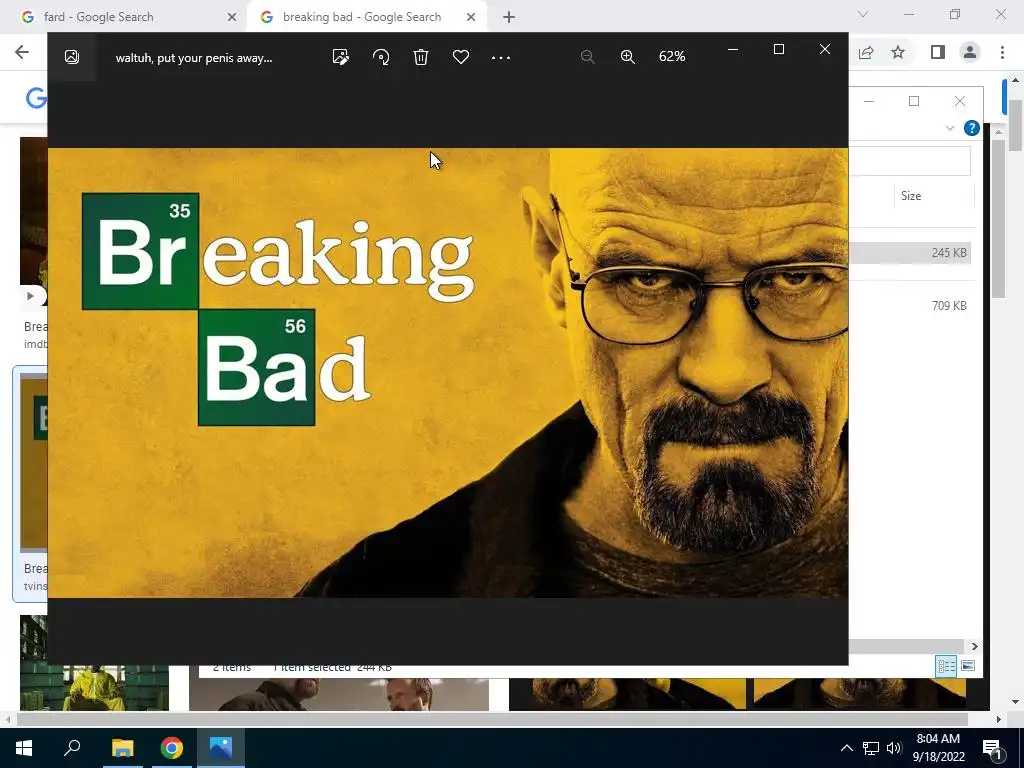1024x768 pixels.
Task: Open File Explorer help icon
Action: 972,128
